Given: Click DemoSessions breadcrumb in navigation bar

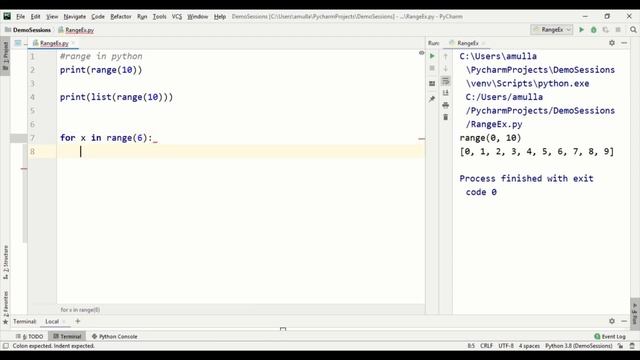Looking at the screenshot, I should tap(28, 30).
